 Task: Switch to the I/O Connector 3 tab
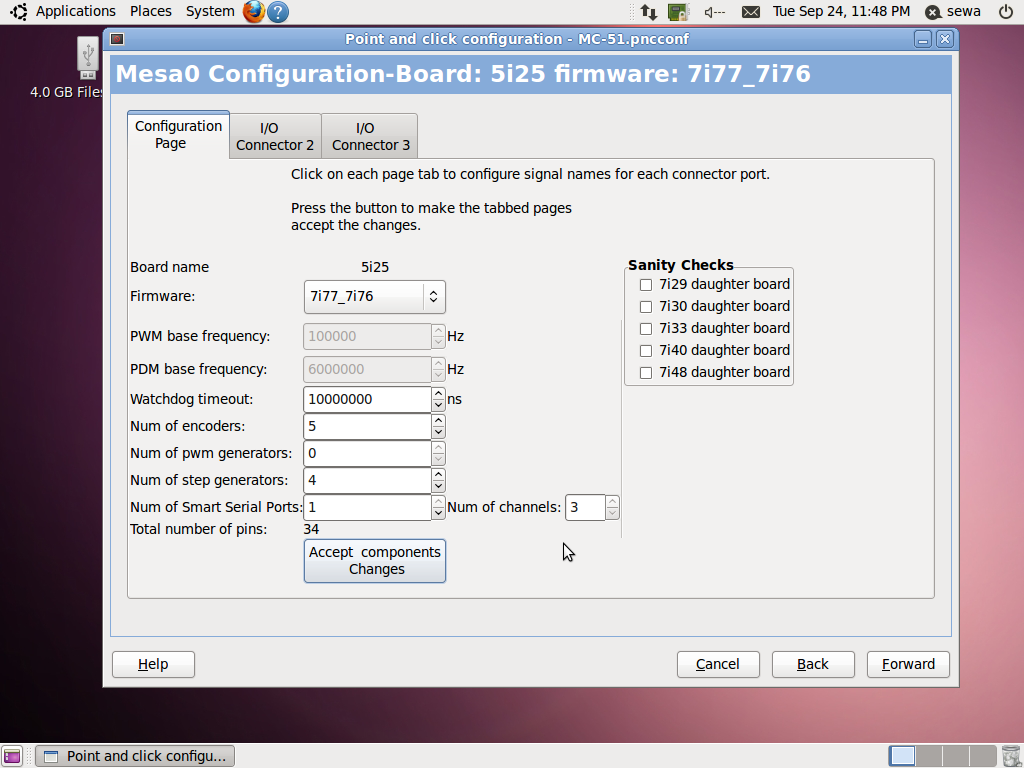tap(370, 136)
